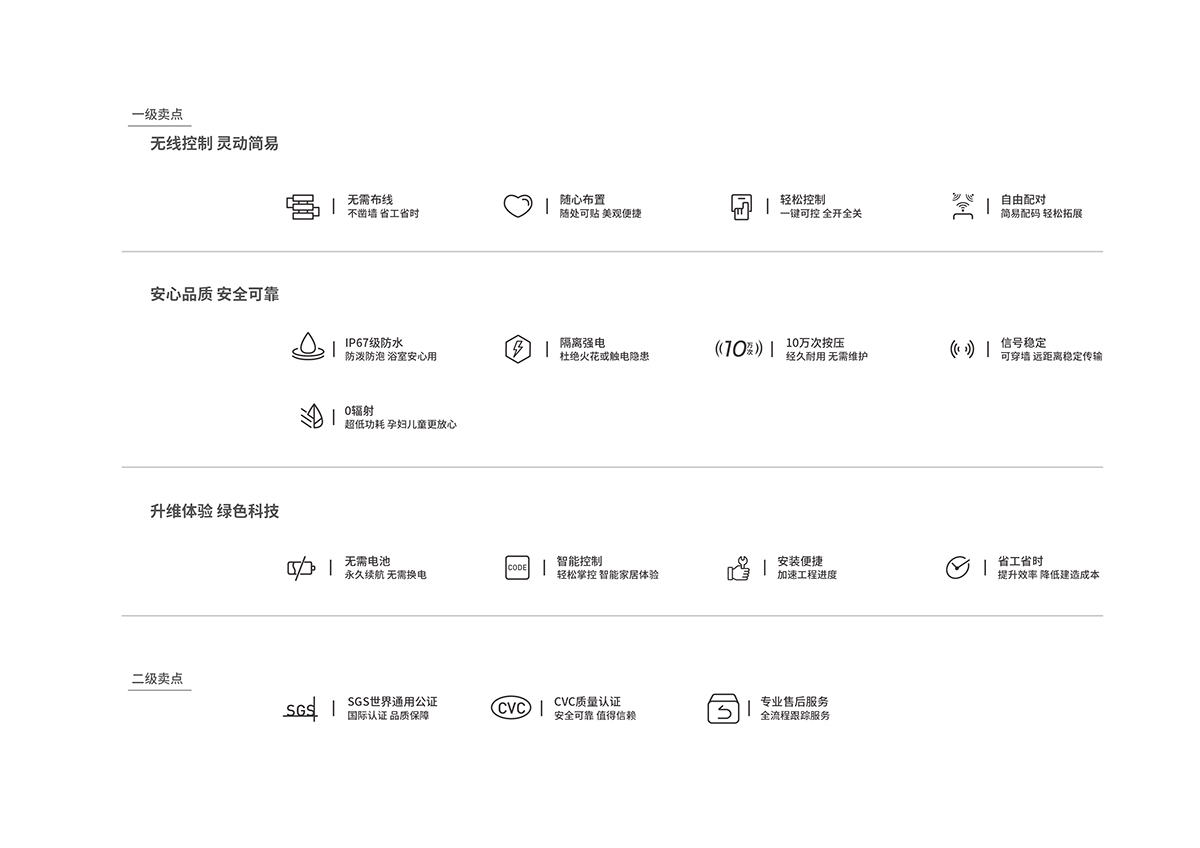Click the wireless pairing icon for 自由配对
Image resolution: width=1200 pixels, height=848 pixels.
pos(963,206)
